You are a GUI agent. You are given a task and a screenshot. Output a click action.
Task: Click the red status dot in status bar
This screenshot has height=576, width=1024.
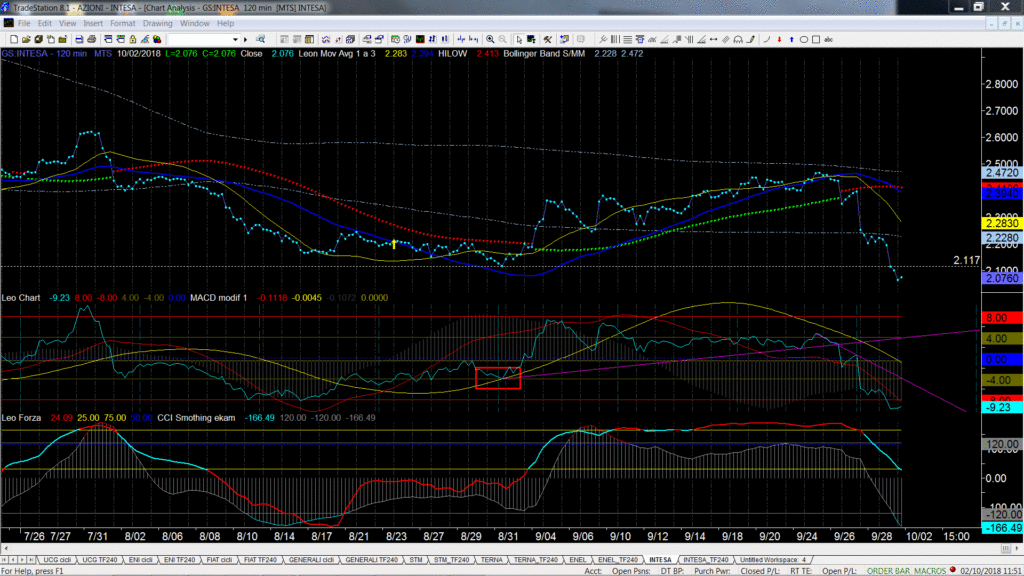click(953, 570)
